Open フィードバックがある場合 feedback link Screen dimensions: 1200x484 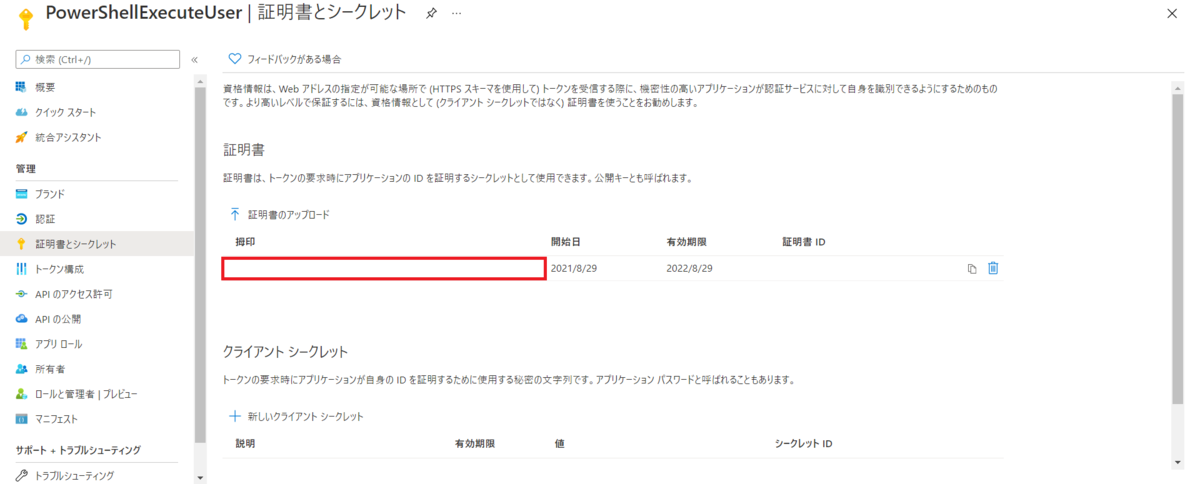click(294, 59)
